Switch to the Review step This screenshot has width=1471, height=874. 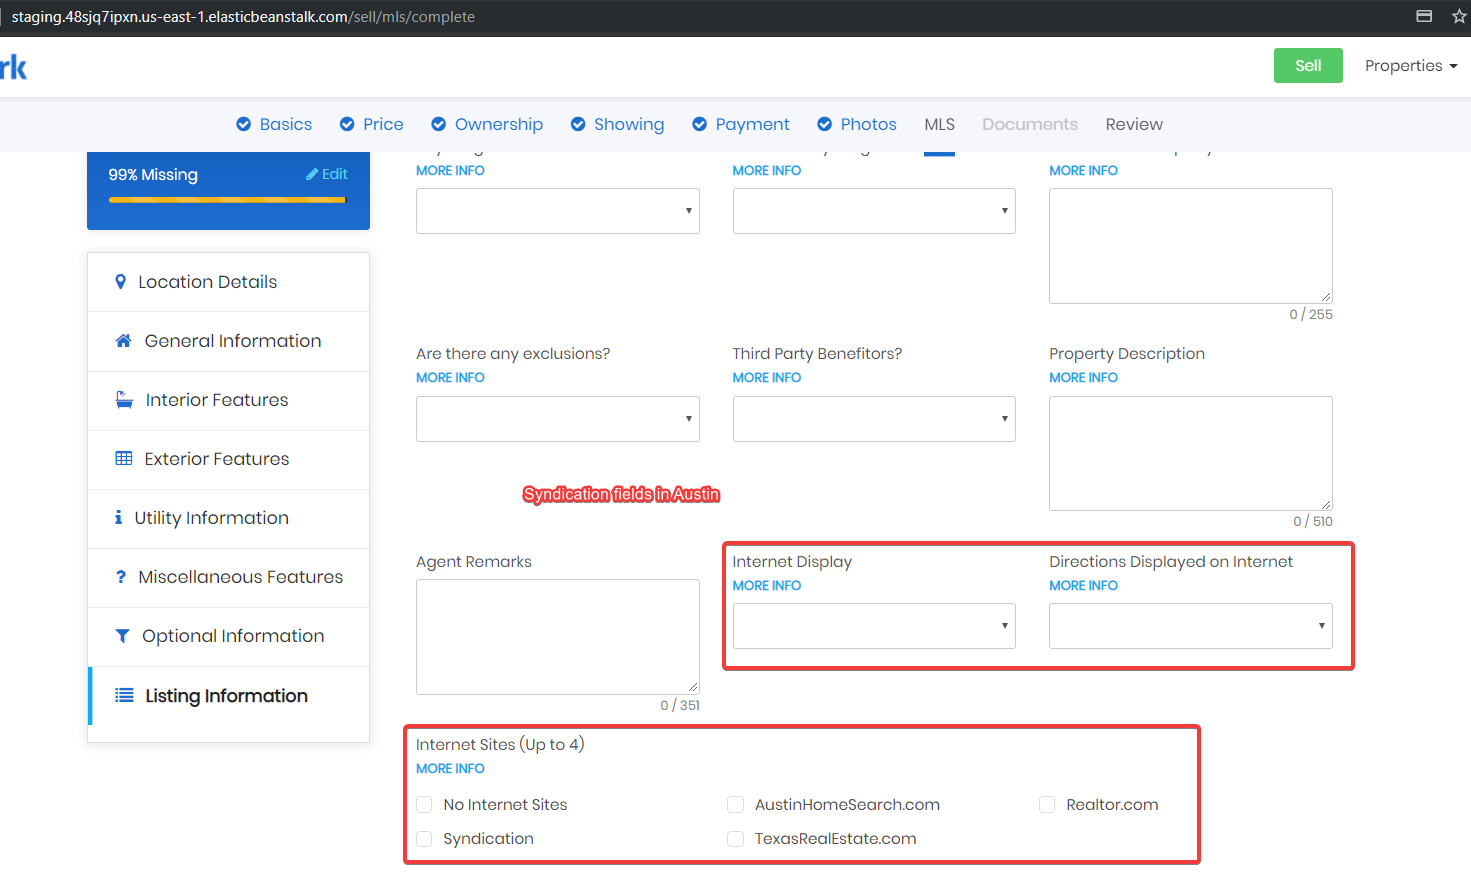[x=1134, y=124]
